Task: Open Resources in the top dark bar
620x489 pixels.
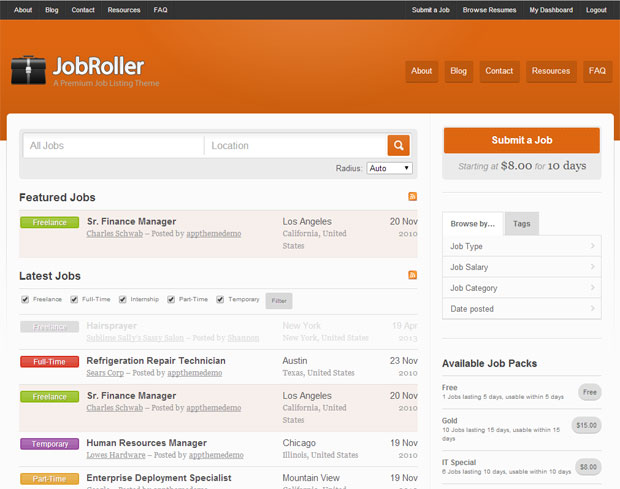Action: 124,10
